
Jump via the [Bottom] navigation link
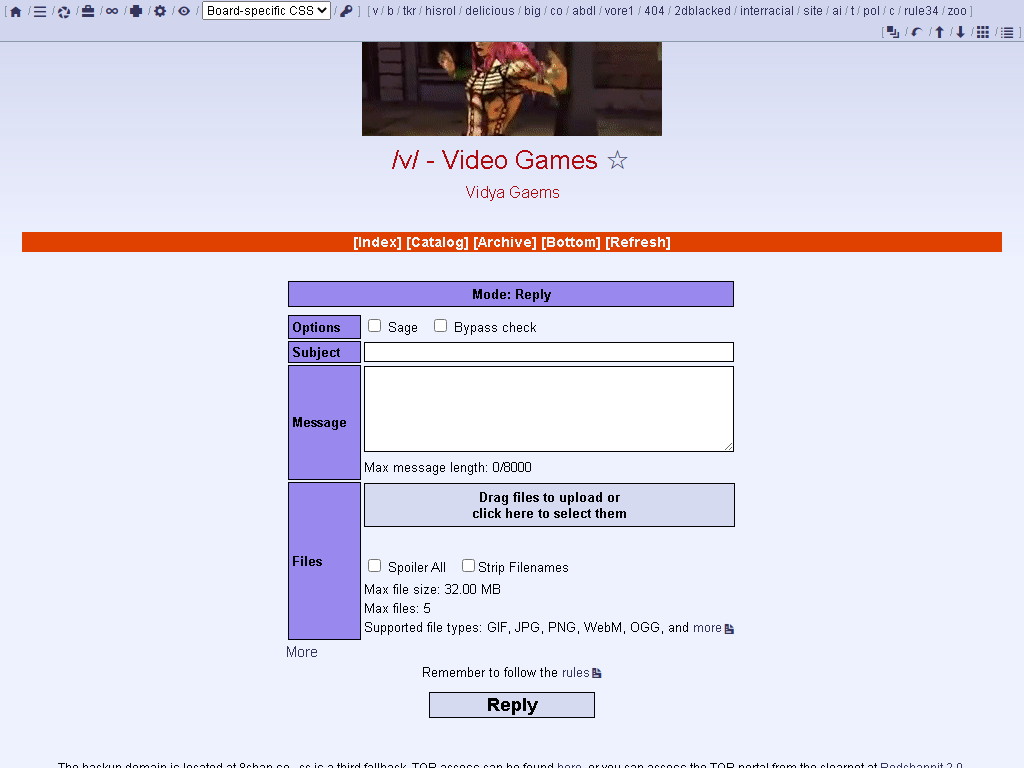pos(571,242)
